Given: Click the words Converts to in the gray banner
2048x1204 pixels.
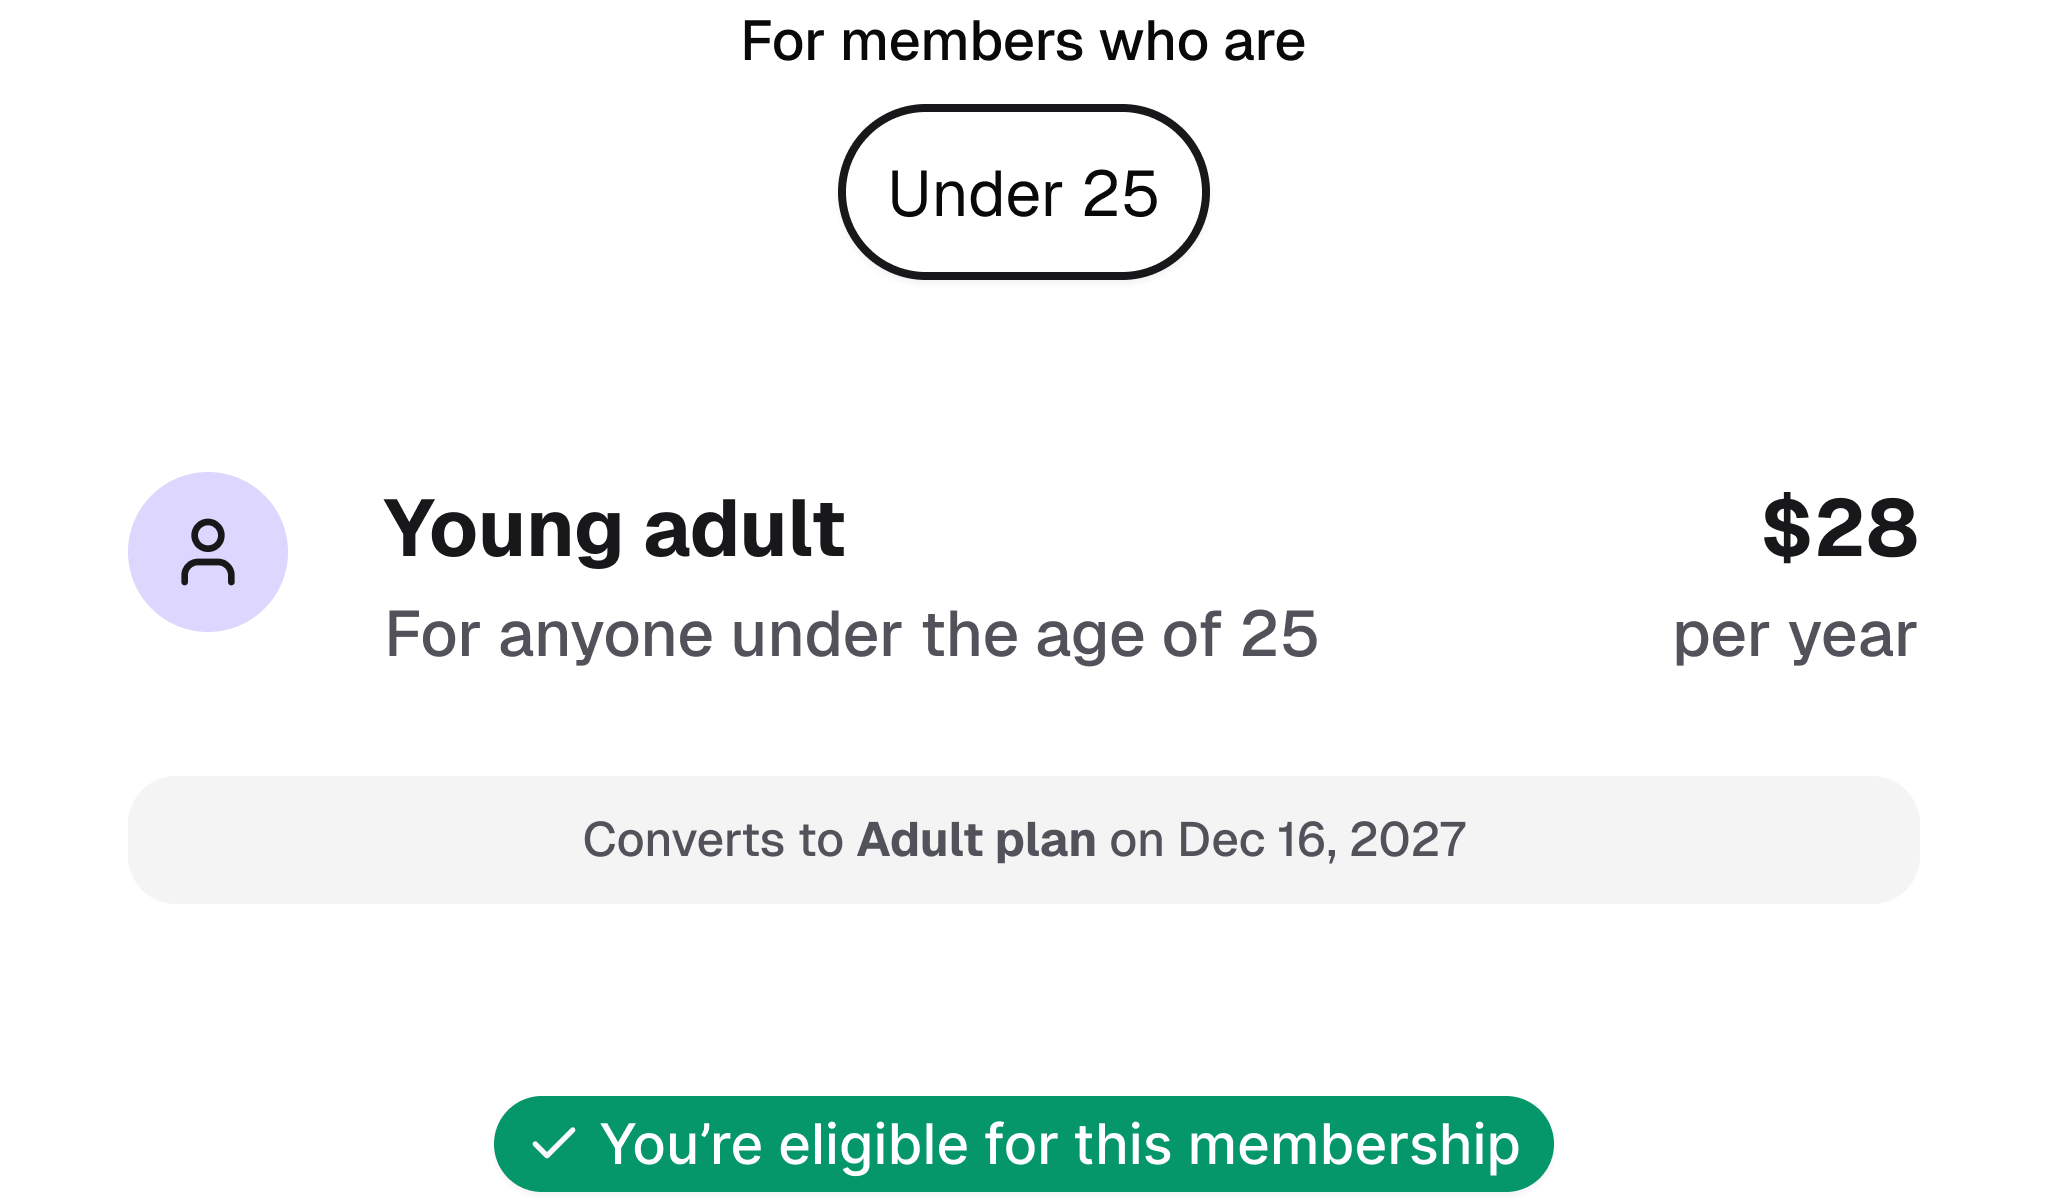Looking at the screenshot, I should click(713, 840).
